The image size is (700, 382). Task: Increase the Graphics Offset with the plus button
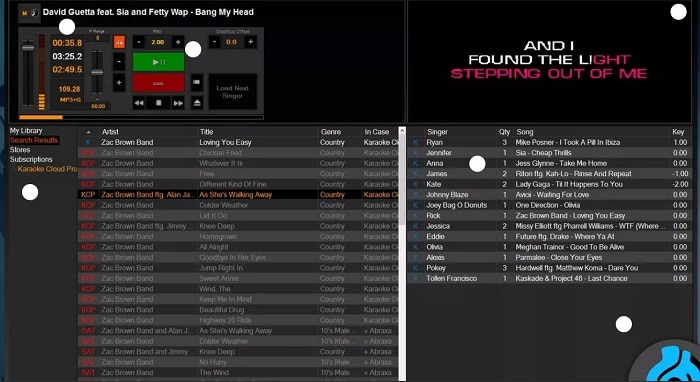point(250,42)
